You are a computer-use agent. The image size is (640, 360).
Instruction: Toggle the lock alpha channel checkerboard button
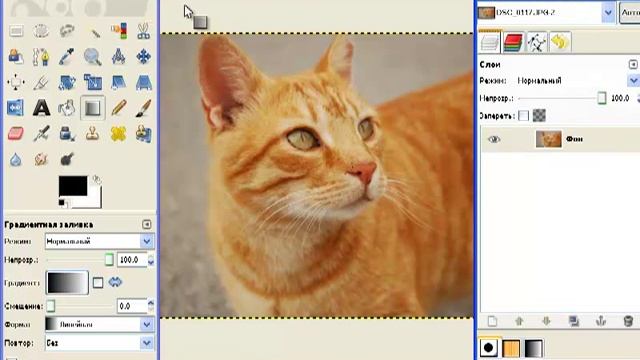(539, 116)
